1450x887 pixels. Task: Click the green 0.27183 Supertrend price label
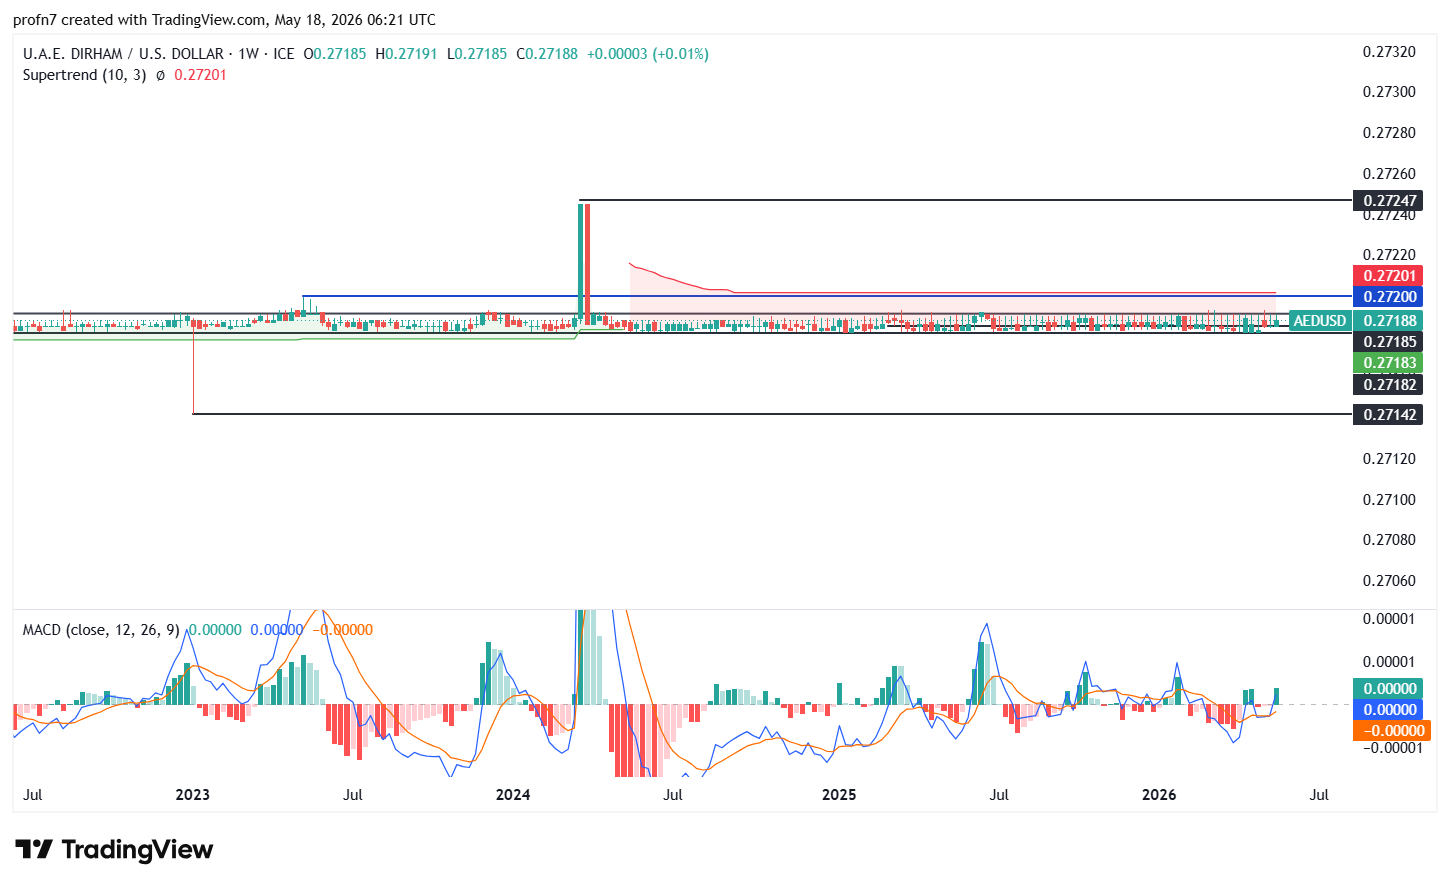(1388, 363)
